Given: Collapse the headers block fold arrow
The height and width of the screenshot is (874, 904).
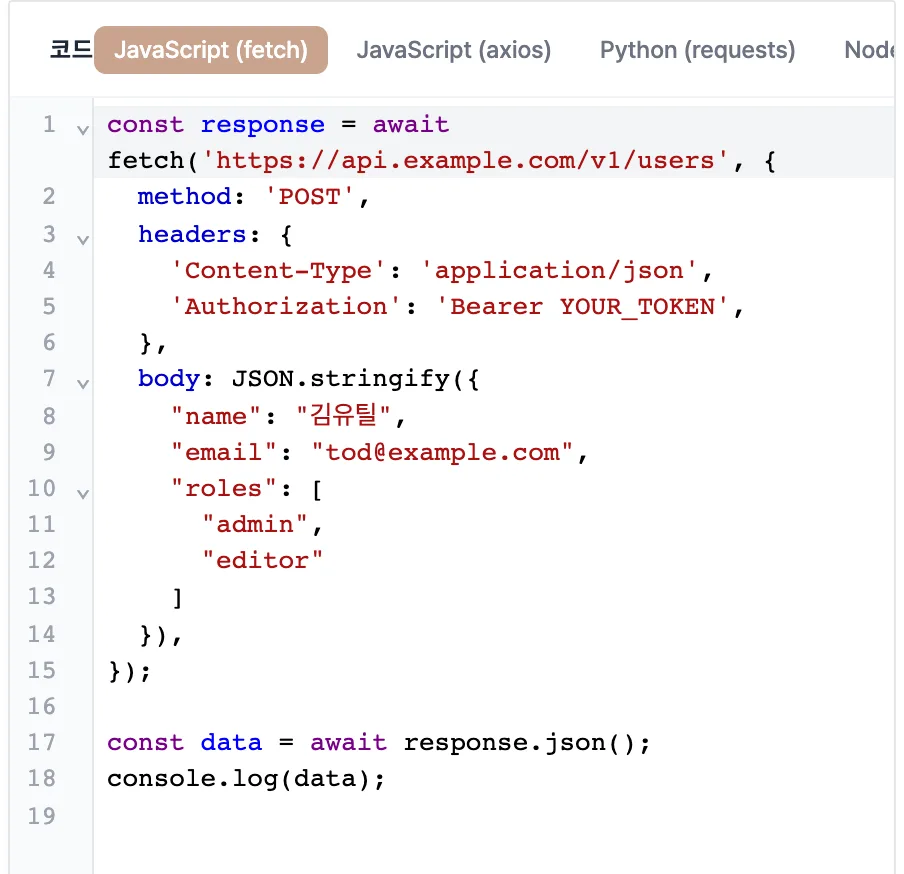Looking at the screenshot, I should coord(83,240).
